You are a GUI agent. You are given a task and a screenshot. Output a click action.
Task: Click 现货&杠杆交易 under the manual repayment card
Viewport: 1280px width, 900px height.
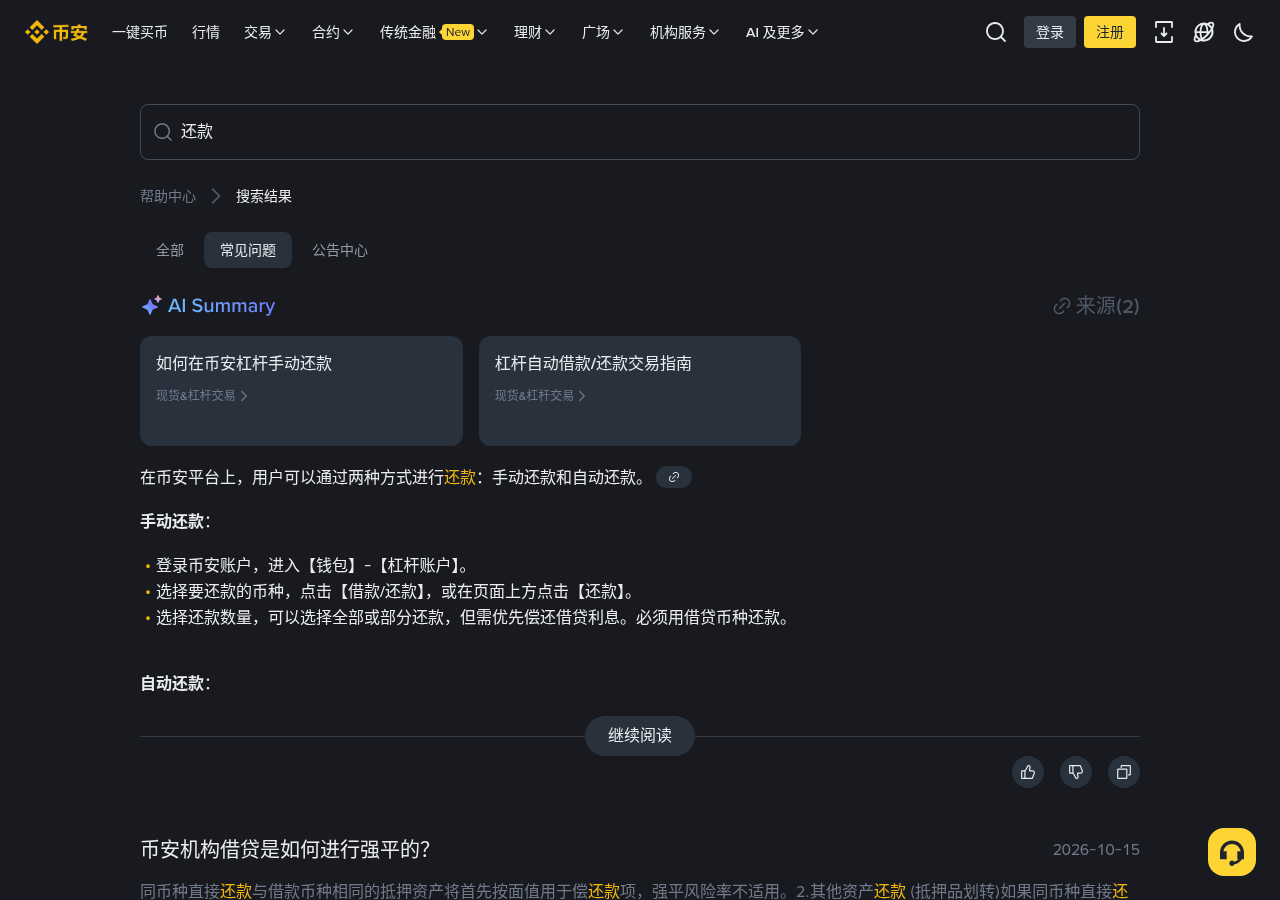click(x=202, y=396)
